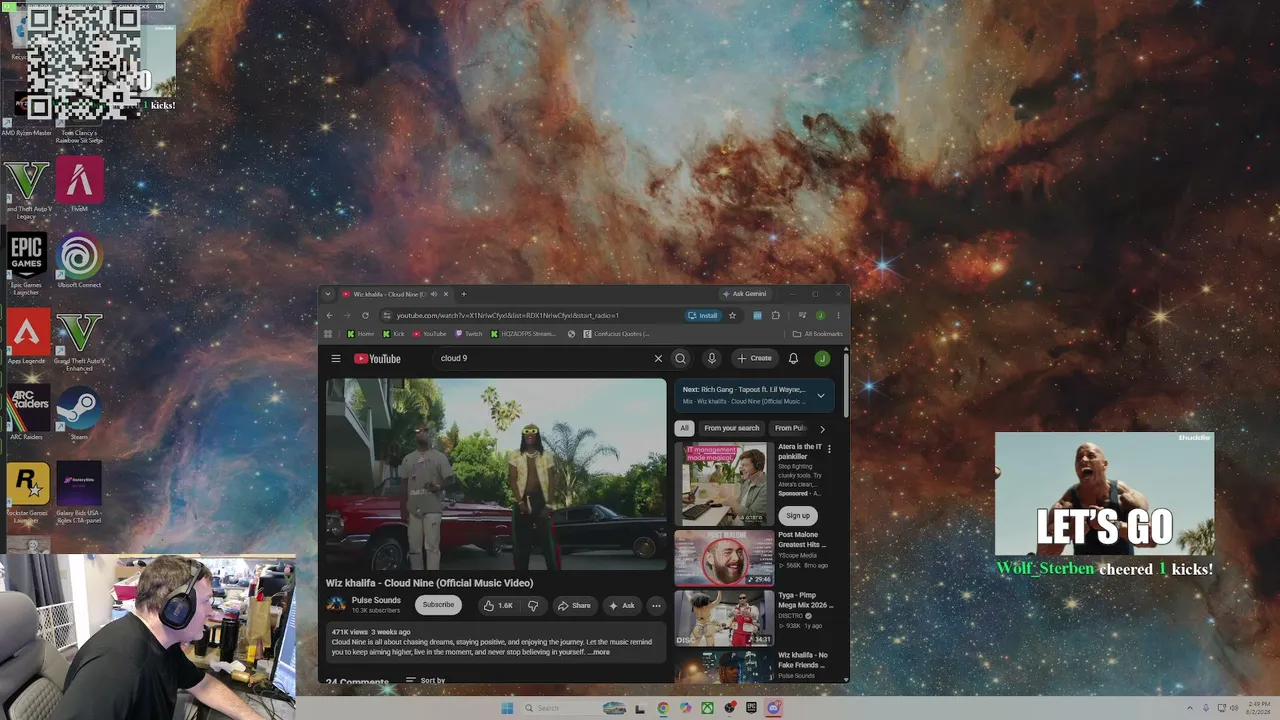Image resolution: width=1280 pixels, height=720 pixels.
Task: Click the Chrome address bar URL
Action: click(x=508, y=316)
